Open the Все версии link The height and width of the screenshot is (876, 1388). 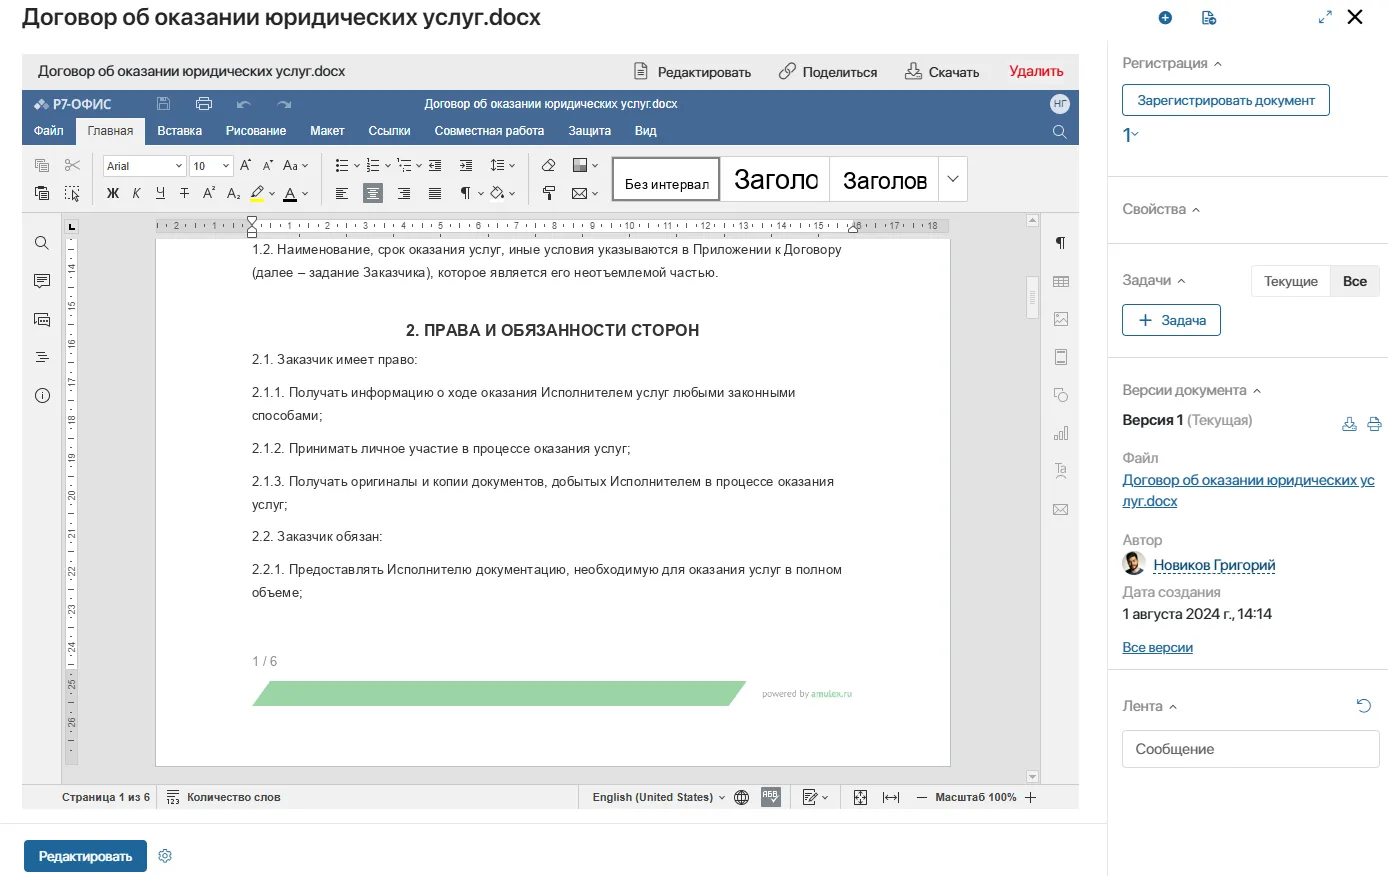coord(1157,647)
